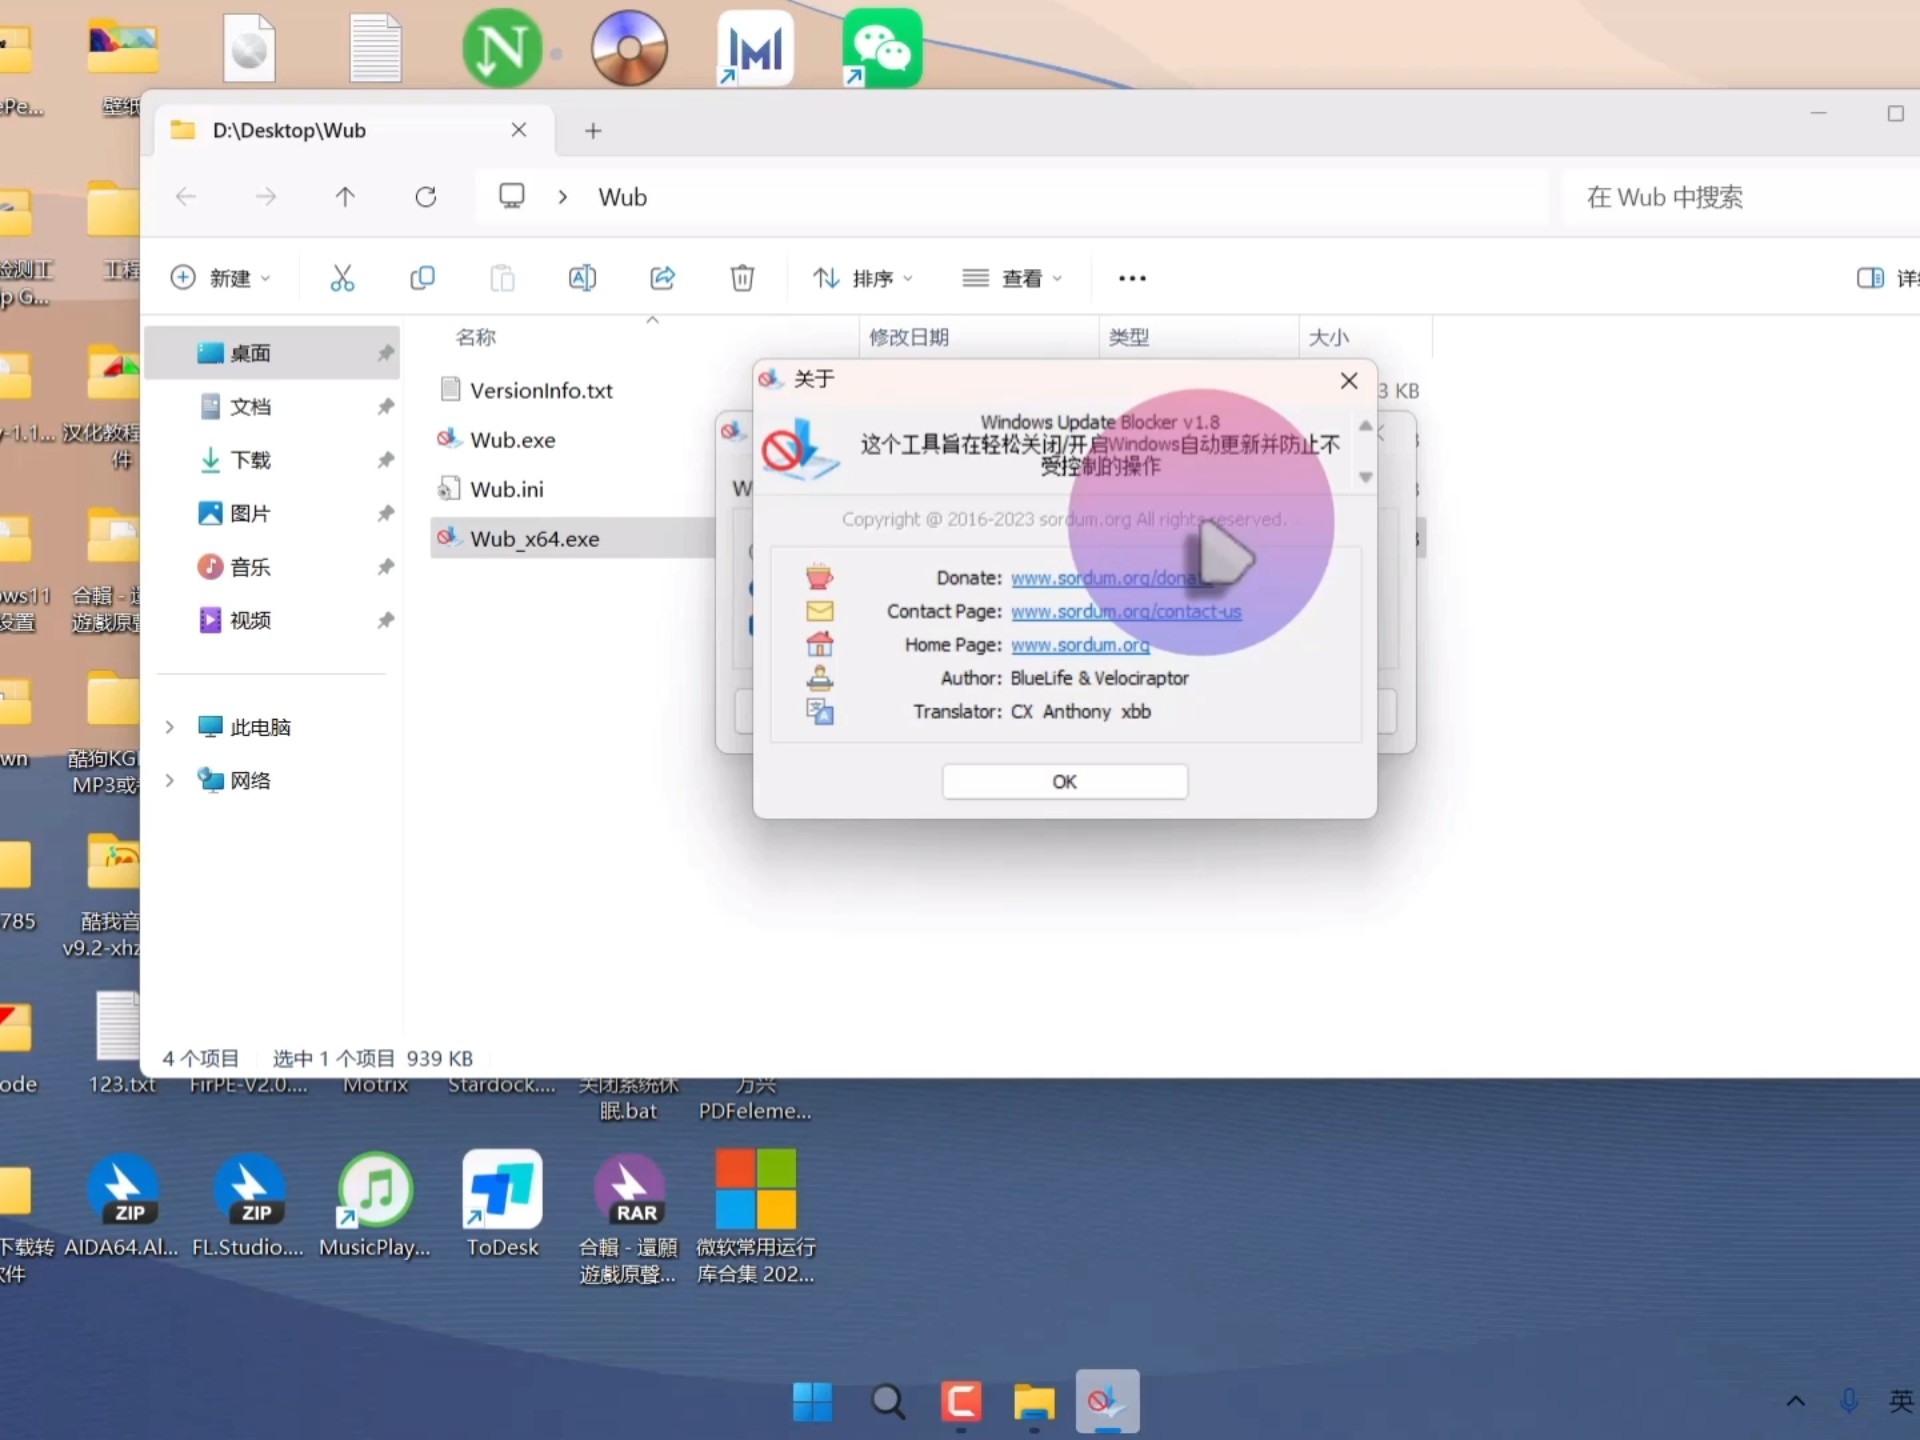Image resolution: width=1920 pixels, height=1440 pixels.
Task: Click the 英 input language indicator
Action: point(1901,1401)
